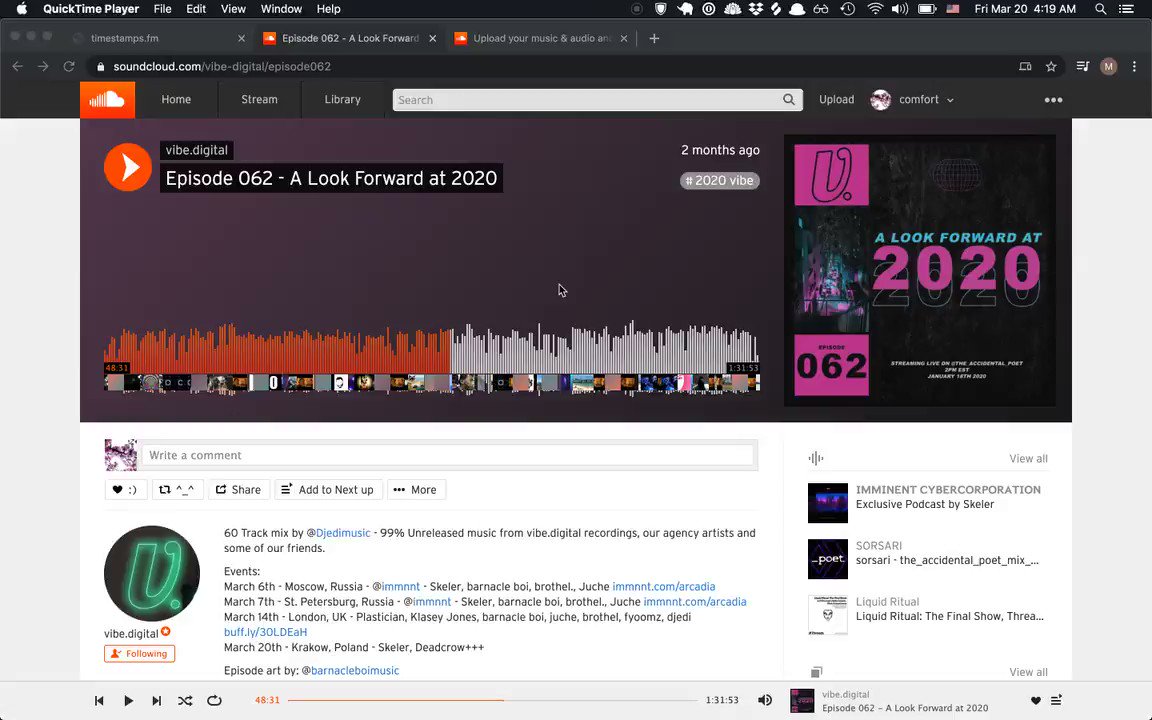Viewport: 1152px width, 720px height.
Task: Click the Upload link in the header
Action: pos(836,100)
